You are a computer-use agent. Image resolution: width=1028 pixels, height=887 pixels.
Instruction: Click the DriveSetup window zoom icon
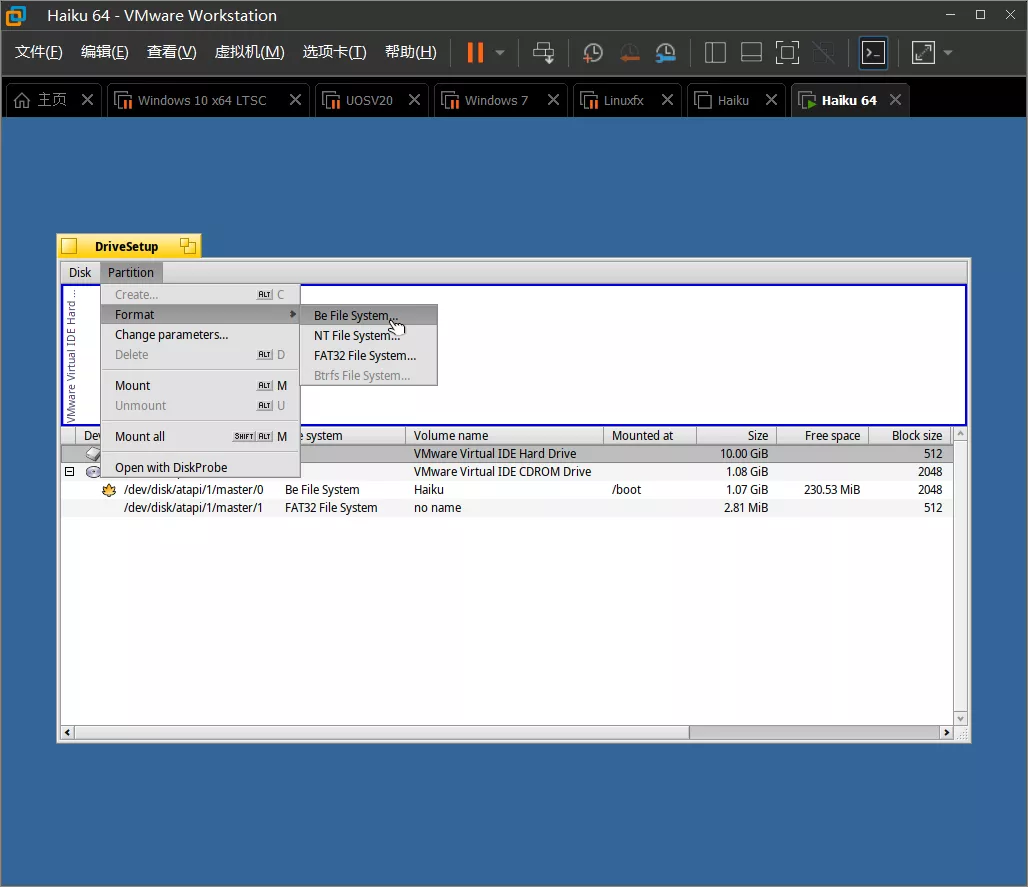(187, 246)
